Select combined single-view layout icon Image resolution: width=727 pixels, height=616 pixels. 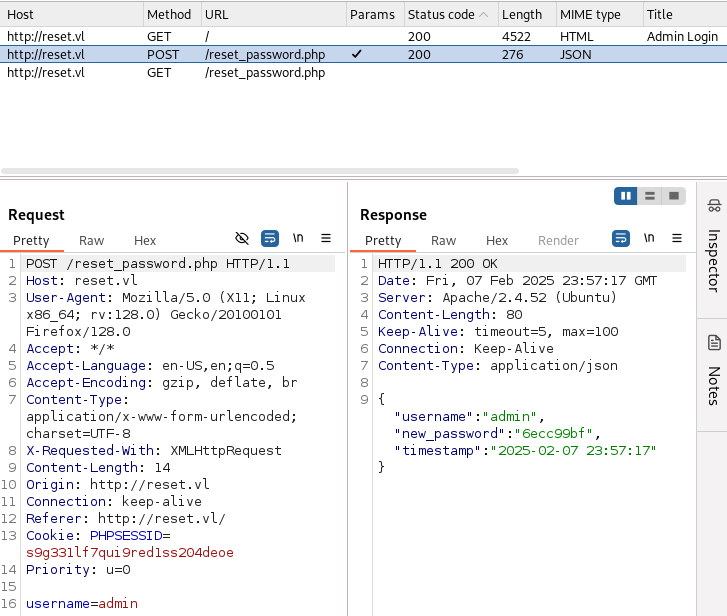click(x=674, y=196)
